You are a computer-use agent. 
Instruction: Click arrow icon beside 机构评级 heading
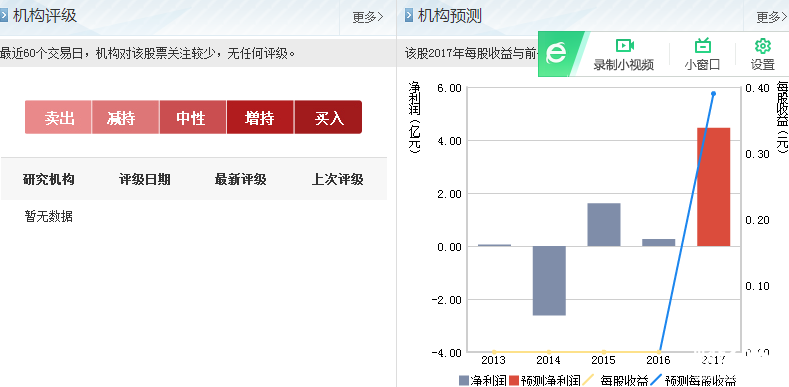(4, 16)
